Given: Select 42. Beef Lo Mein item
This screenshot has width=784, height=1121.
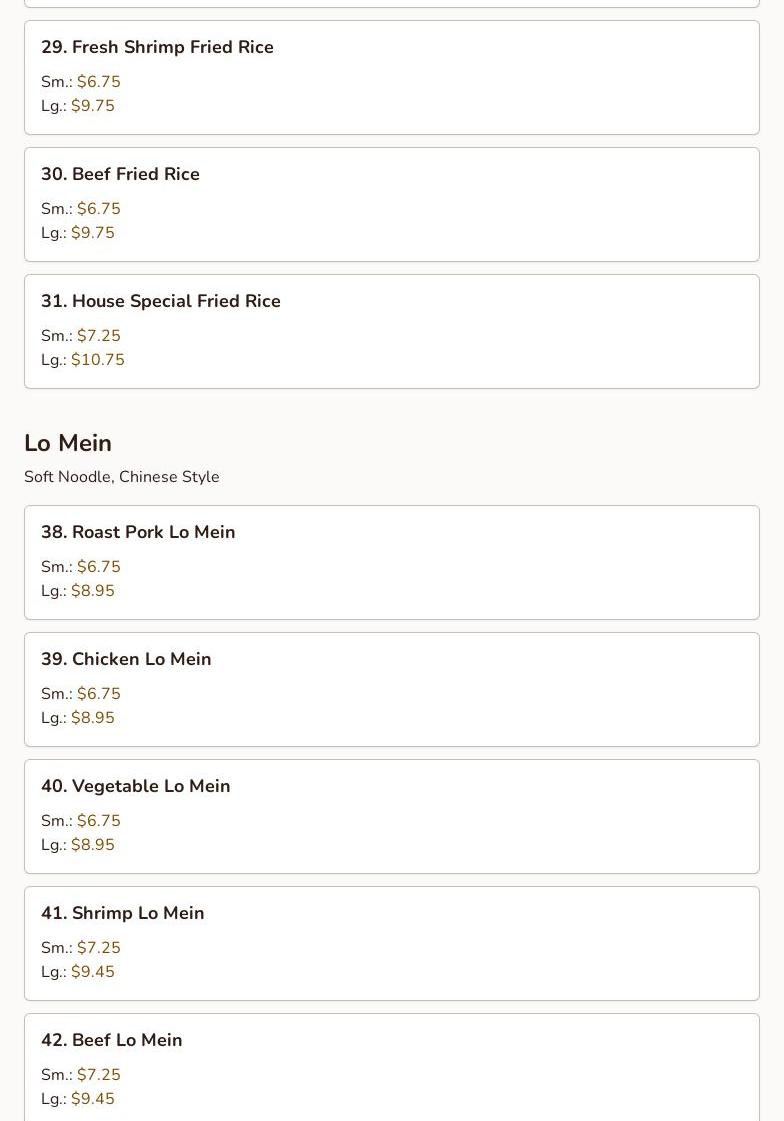Looking at the screenshot, I should pyautogui.click(x=392, y=1067).
